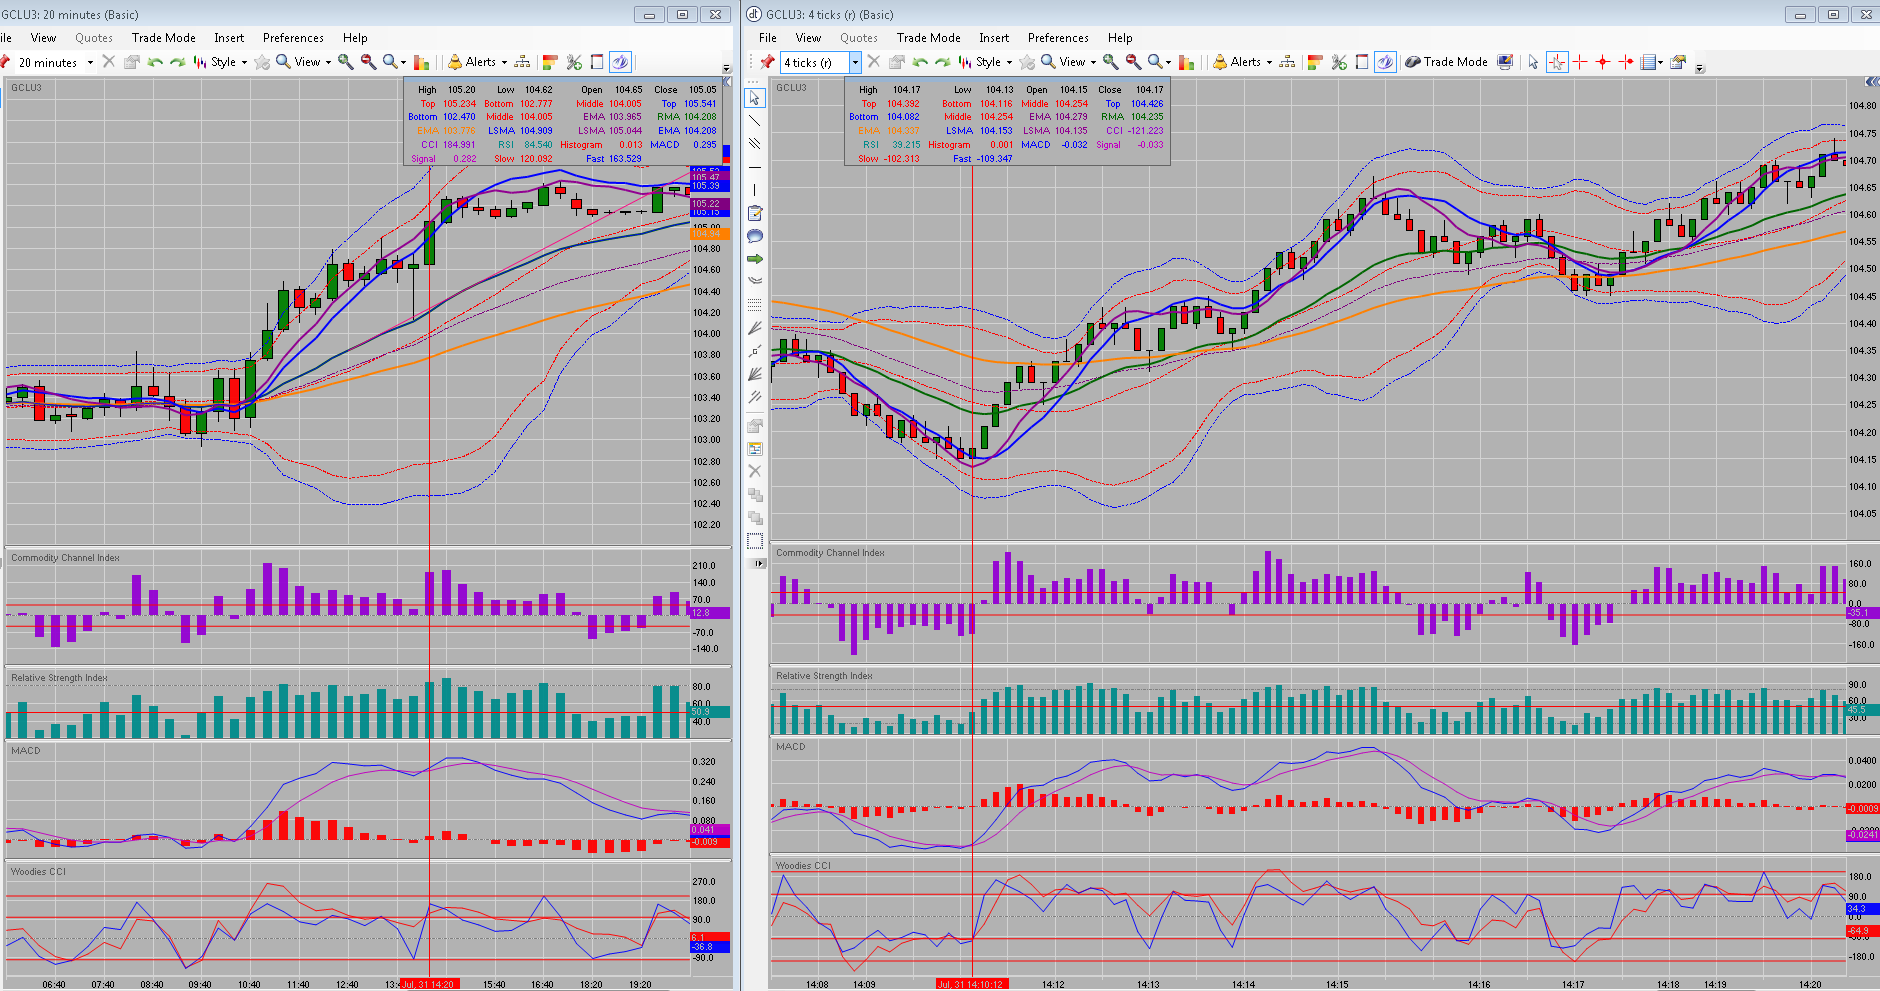This screenshot has width=1880, height=991.
Task: Open View dropdown in 20 minutes toolbar
Action: tap(305, 62)
